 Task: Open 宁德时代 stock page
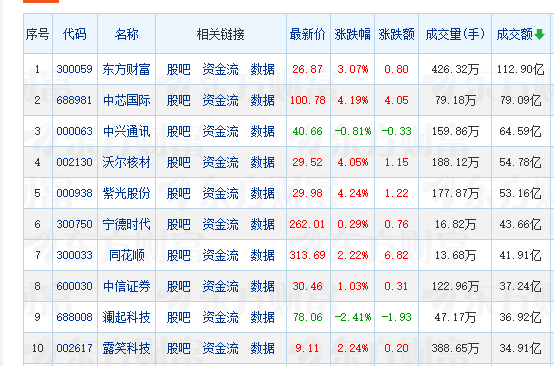pos(126,224)
